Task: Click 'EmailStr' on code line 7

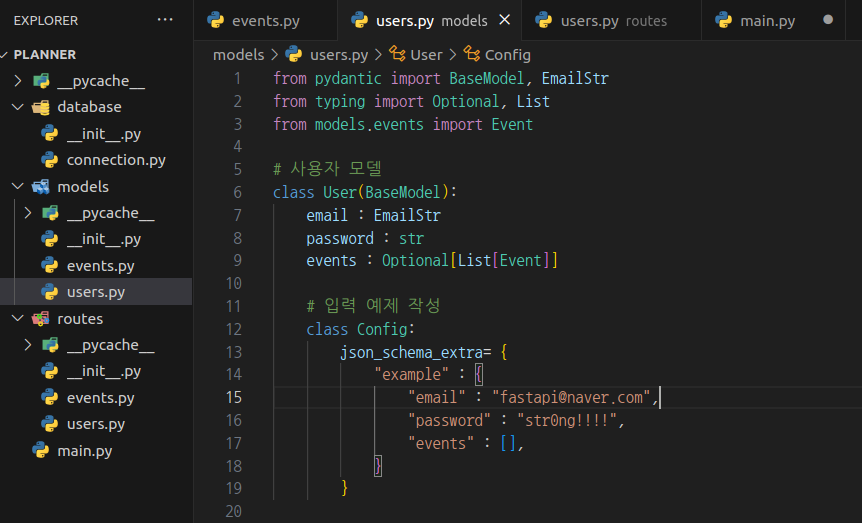Action: click(407, 216)
